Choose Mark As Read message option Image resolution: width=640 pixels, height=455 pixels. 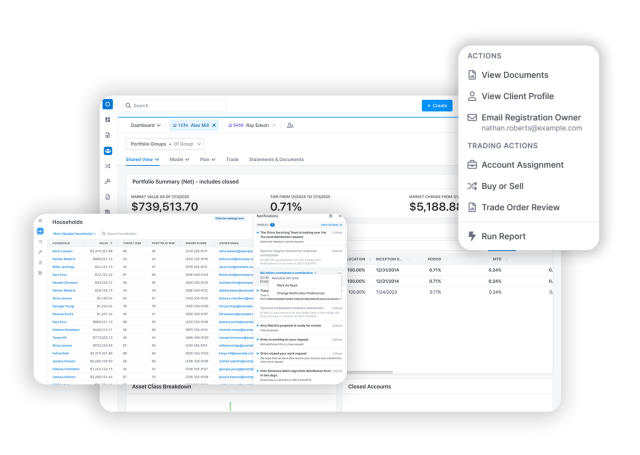[287, 285]
